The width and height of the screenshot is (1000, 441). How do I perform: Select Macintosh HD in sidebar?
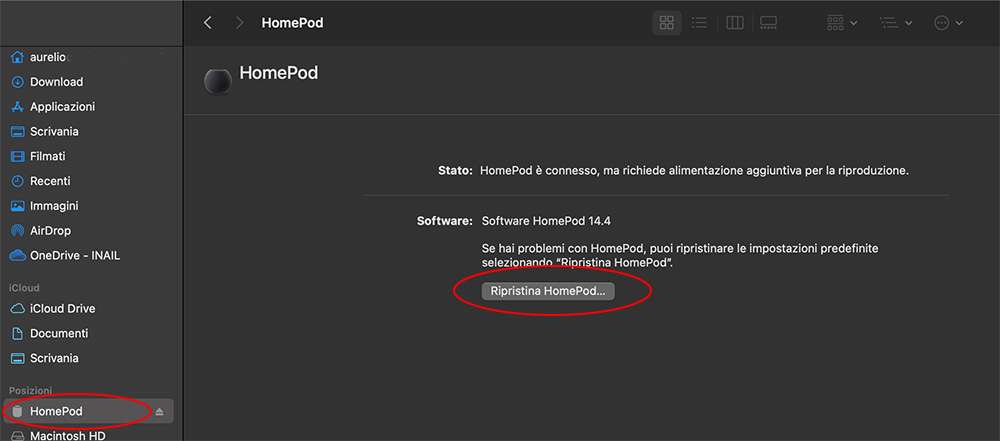pyautogui.click(x=68, y=435)
